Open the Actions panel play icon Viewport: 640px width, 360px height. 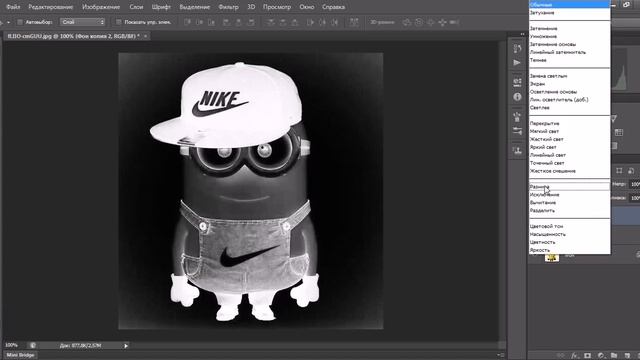click(517, 62)
